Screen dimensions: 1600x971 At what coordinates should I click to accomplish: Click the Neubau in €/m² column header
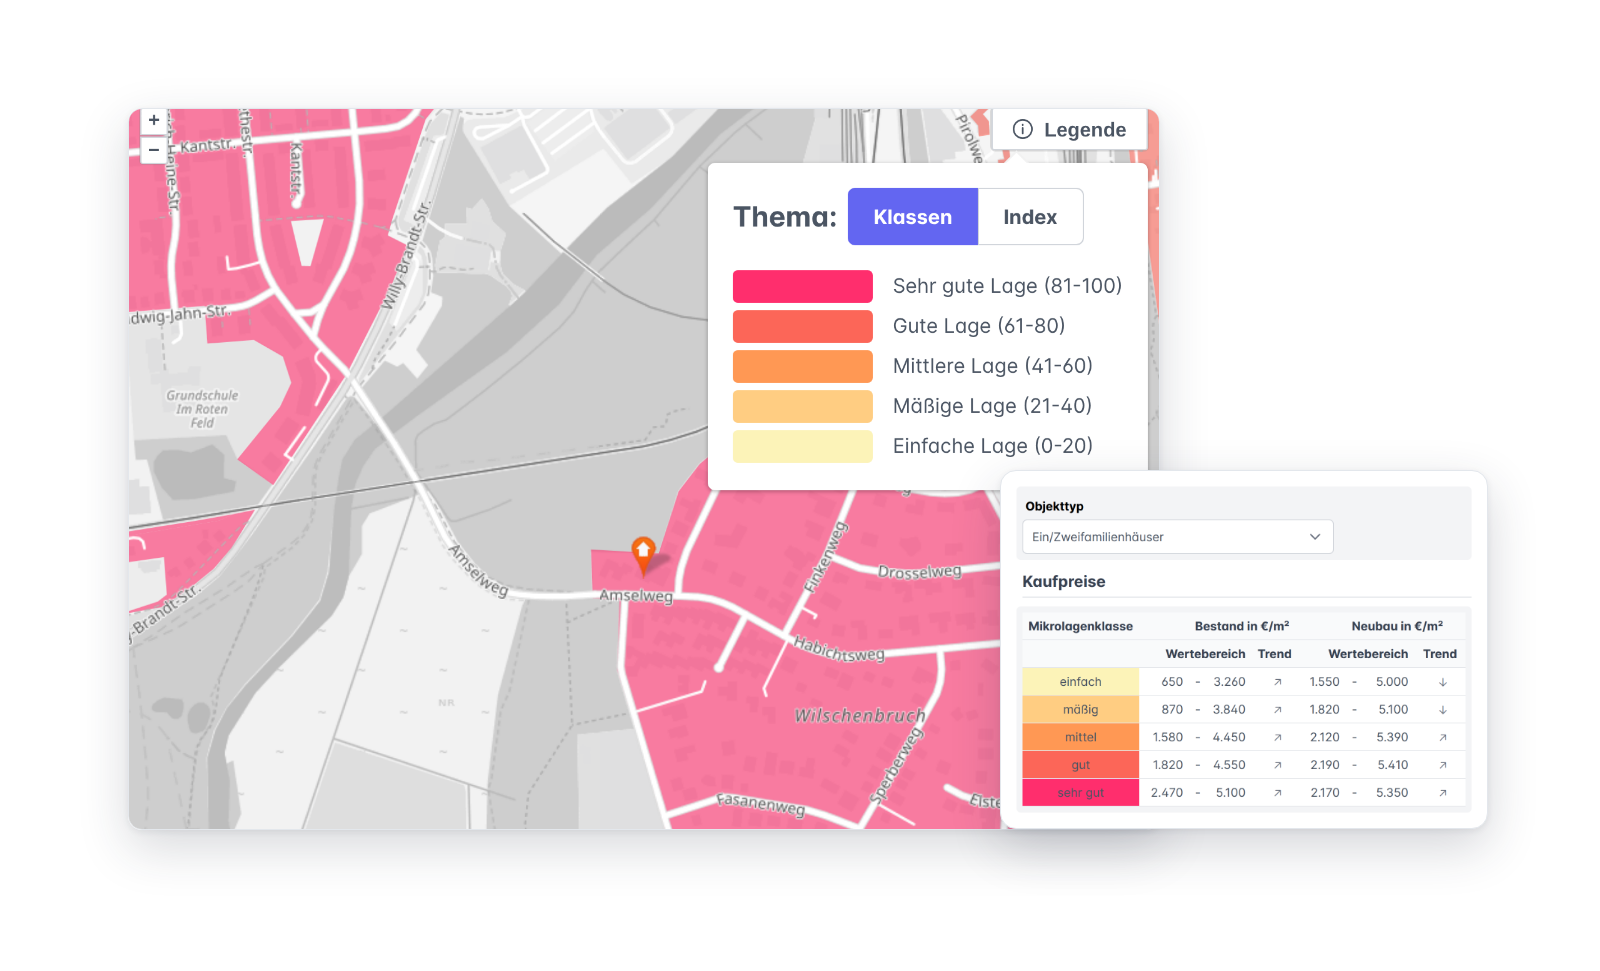1397,626
